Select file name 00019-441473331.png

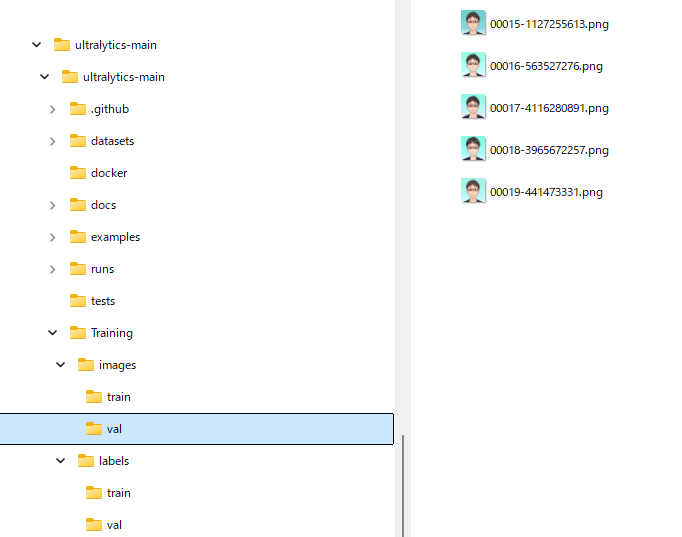pos(546,193)
